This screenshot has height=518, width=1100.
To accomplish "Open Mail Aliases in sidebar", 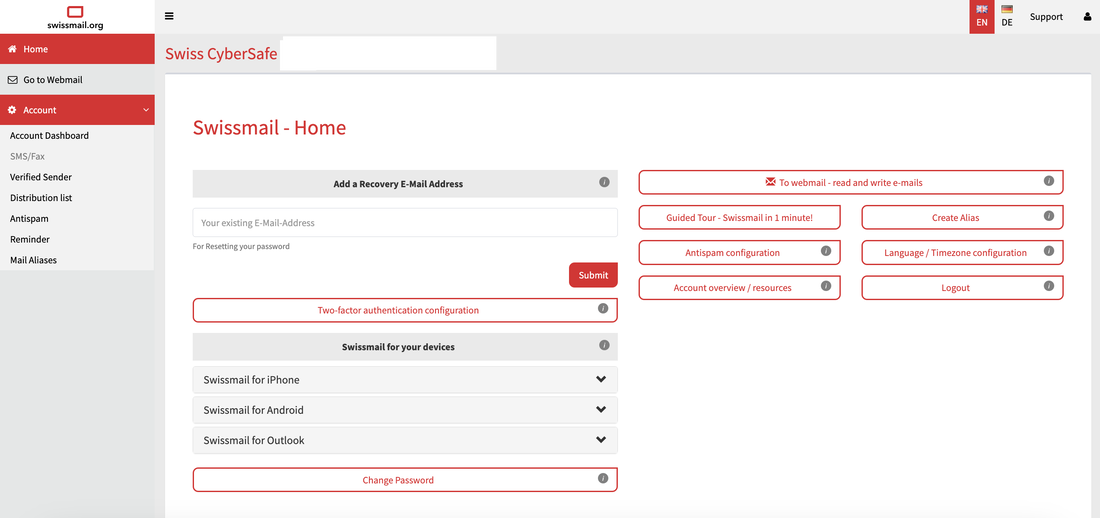I will pos(33,260).
